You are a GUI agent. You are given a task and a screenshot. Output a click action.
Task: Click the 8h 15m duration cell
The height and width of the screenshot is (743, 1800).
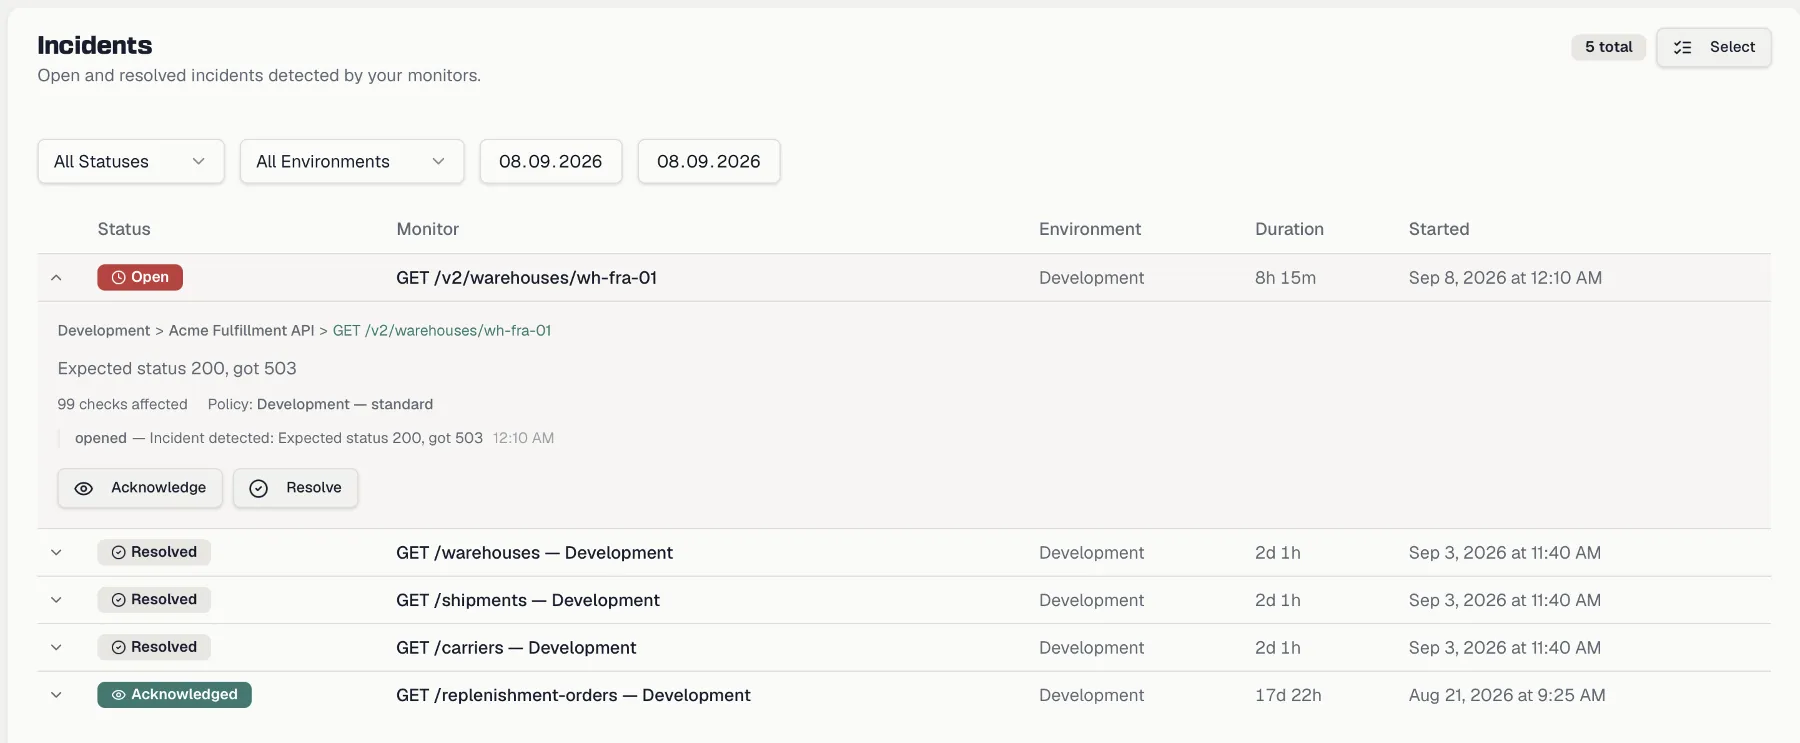[1285, 278]
